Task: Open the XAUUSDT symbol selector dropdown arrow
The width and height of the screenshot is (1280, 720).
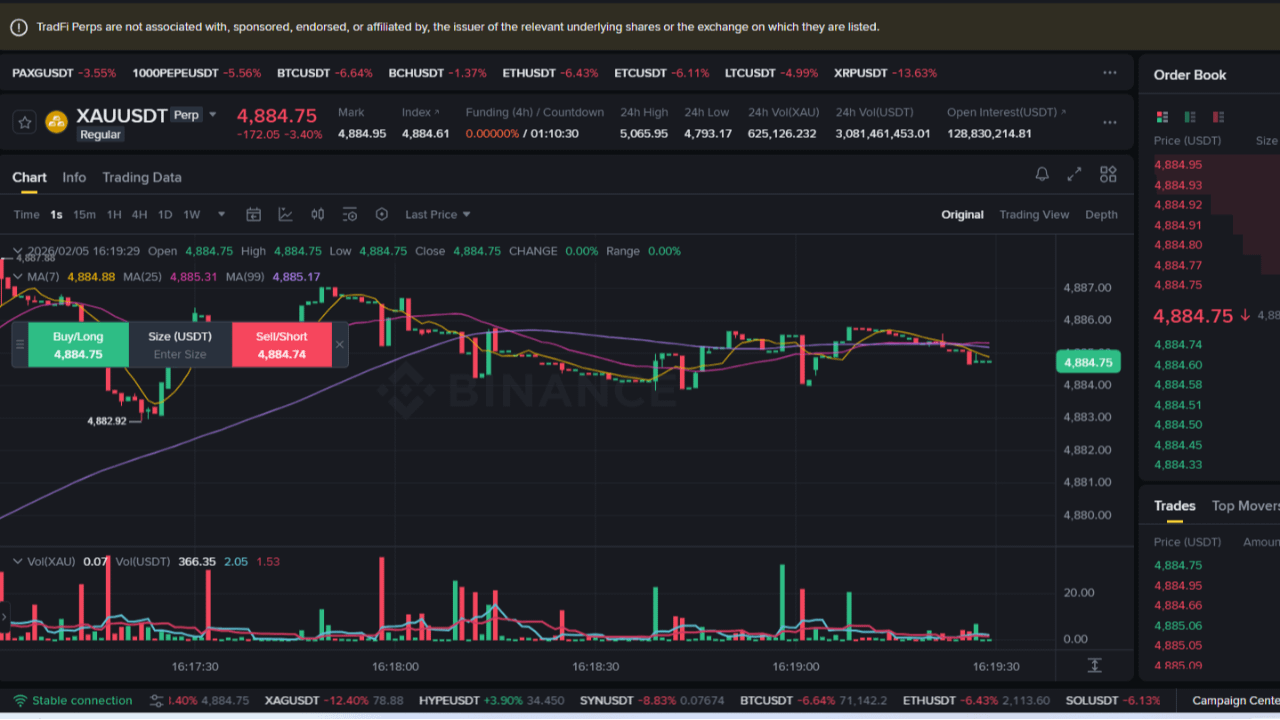Action: (212, 115)
